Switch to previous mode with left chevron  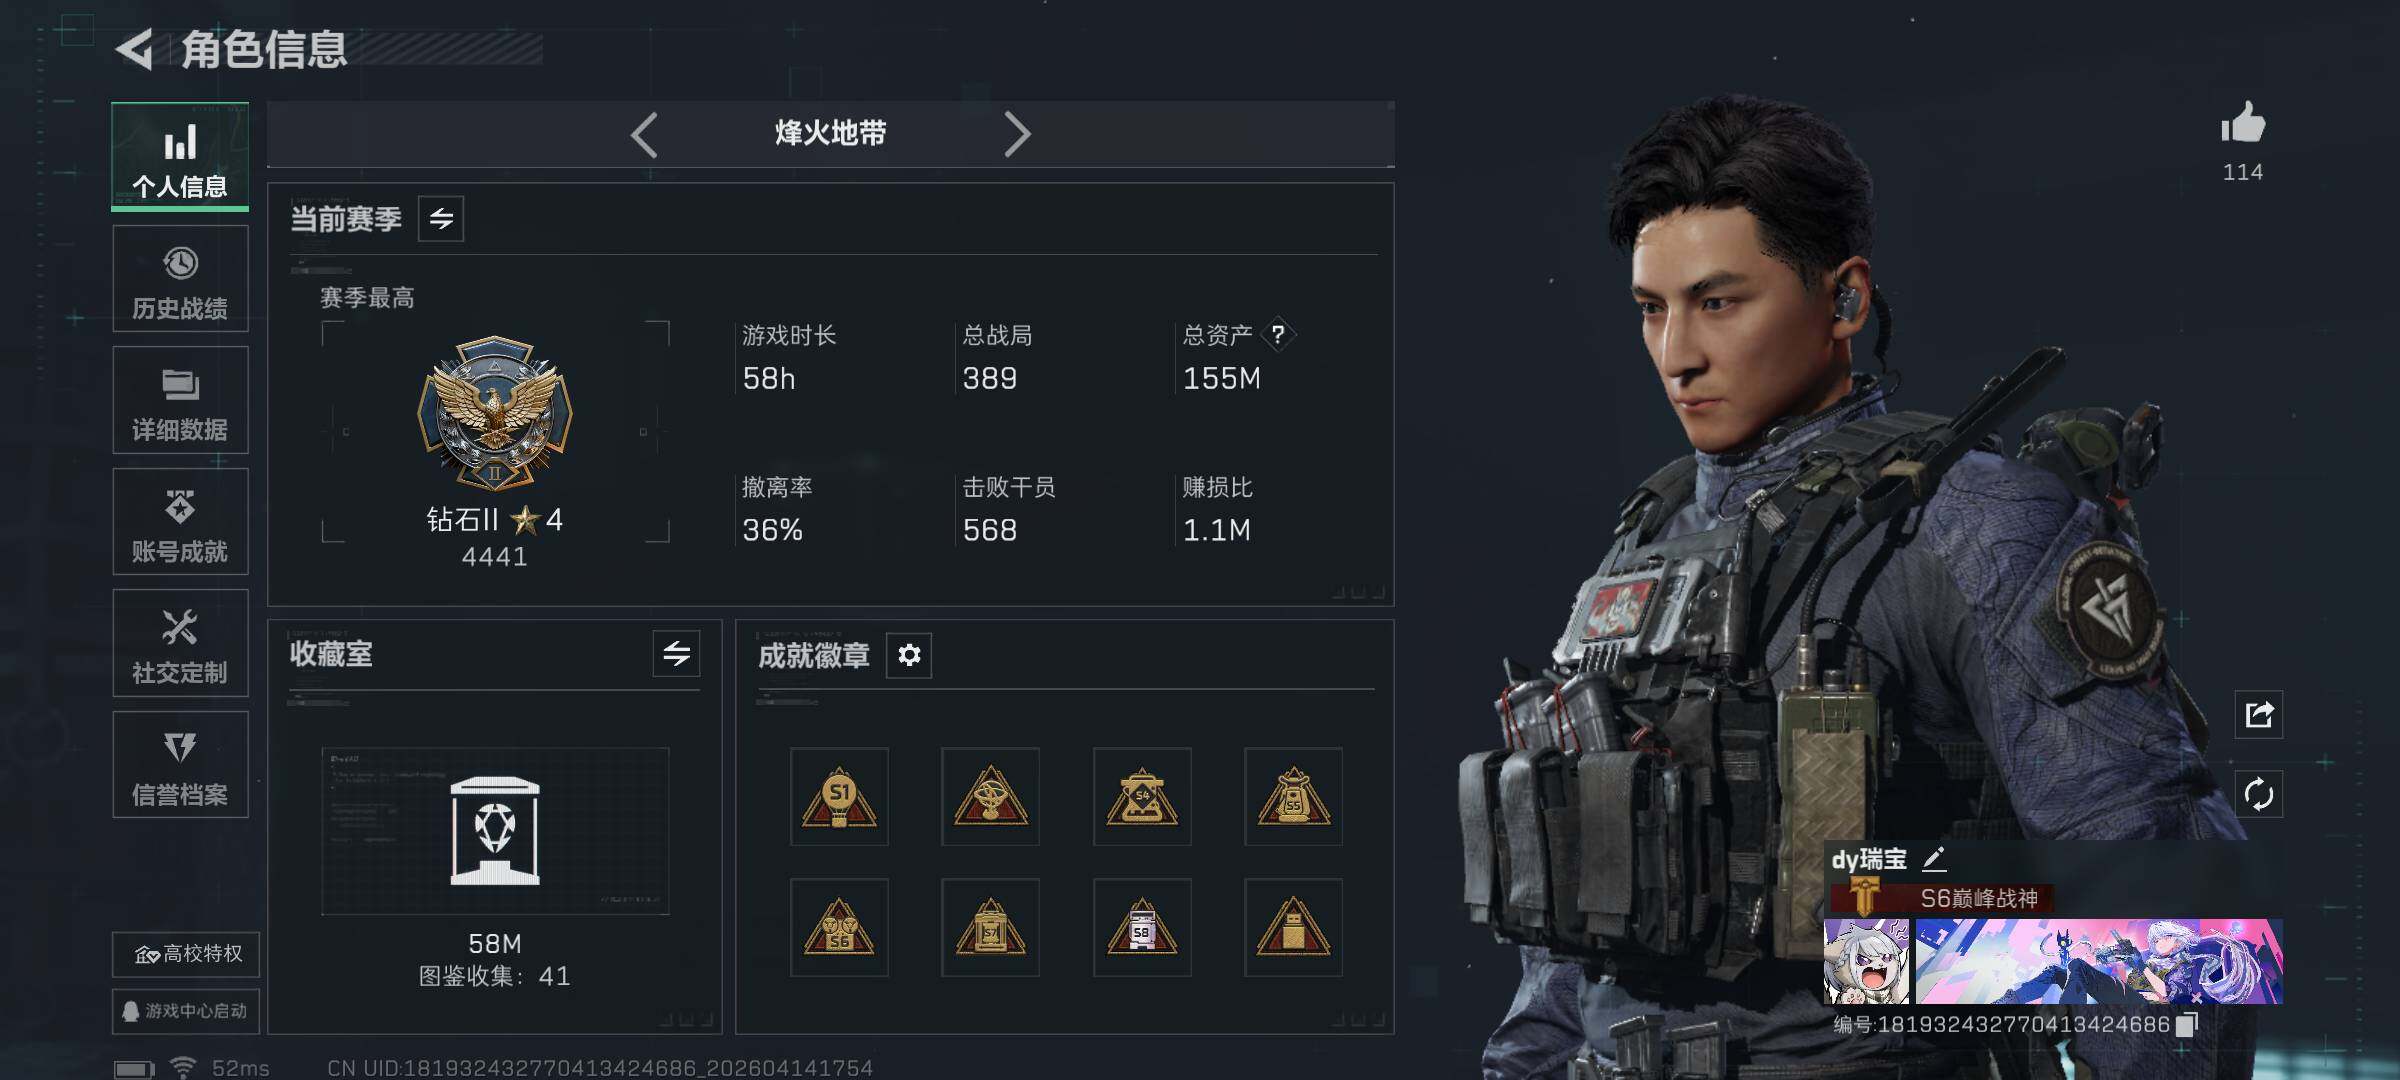tap(645, 134)
